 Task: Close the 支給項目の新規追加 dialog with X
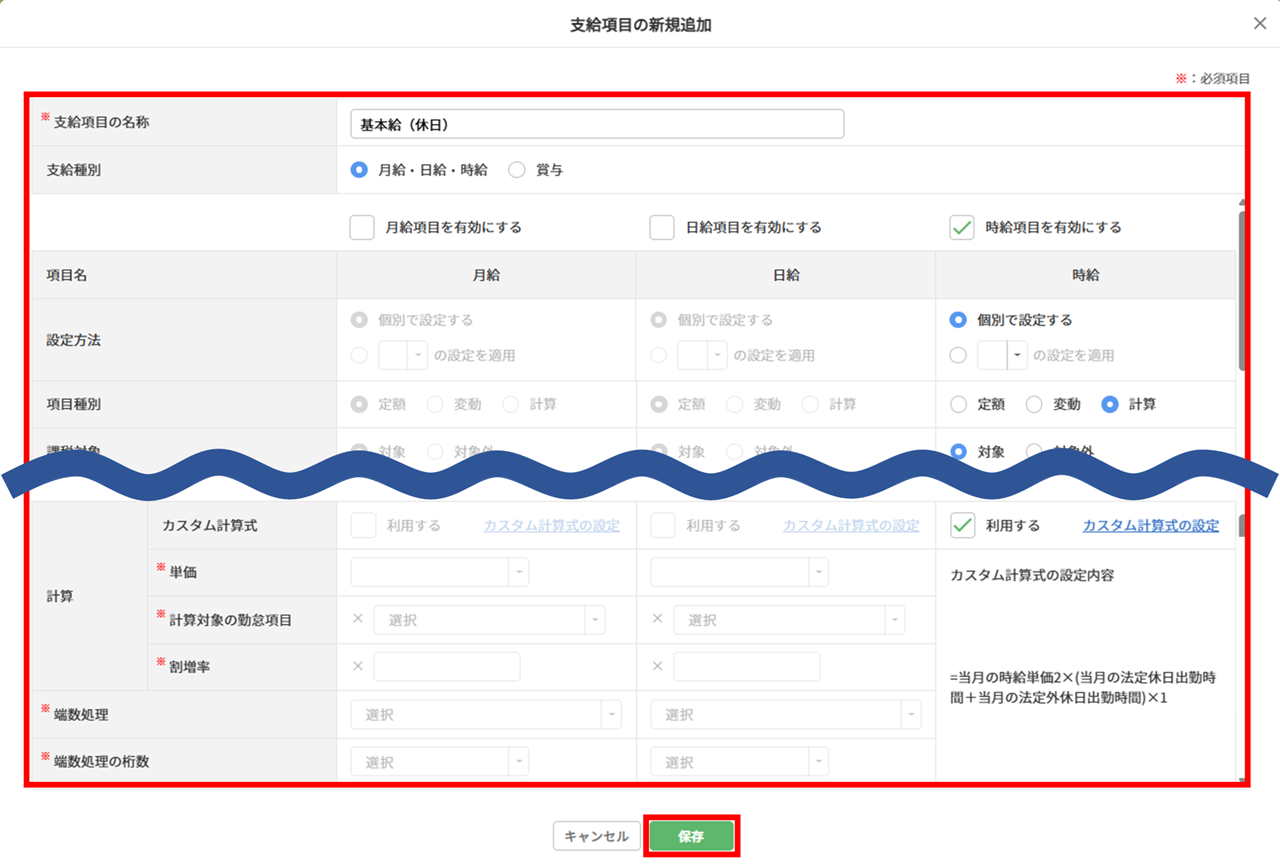1259,24
